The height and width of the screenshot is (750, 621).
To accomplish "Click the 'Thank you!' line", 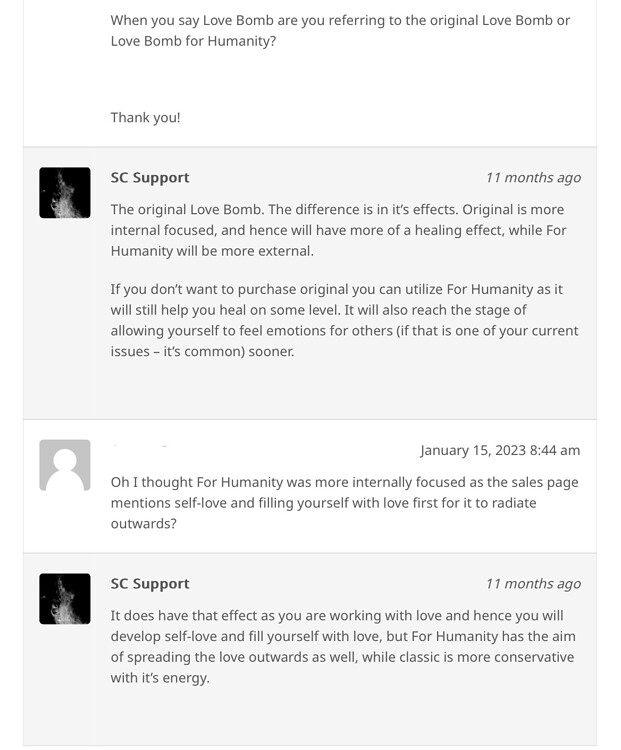I will click(145, 117).
